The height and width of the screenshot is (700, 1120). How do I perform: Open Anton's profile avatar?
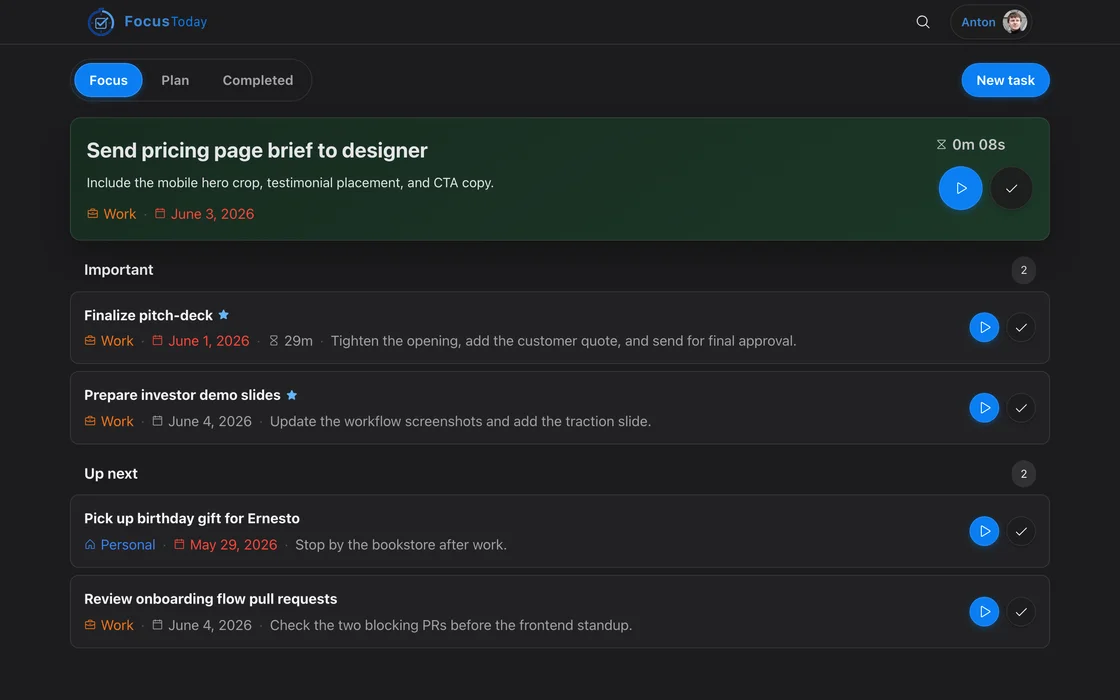1014,22
